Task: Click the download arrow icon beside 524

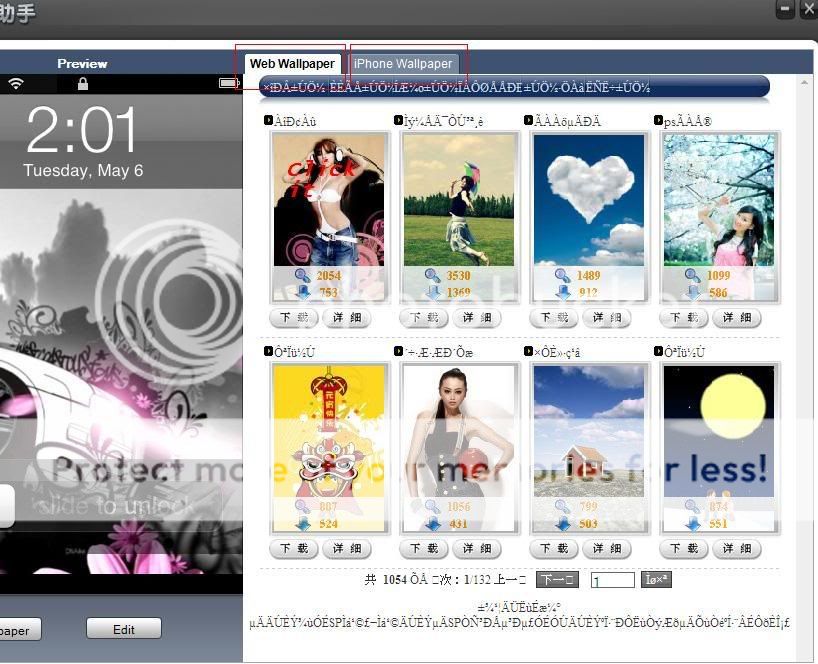Action: [x=303, y=523]
